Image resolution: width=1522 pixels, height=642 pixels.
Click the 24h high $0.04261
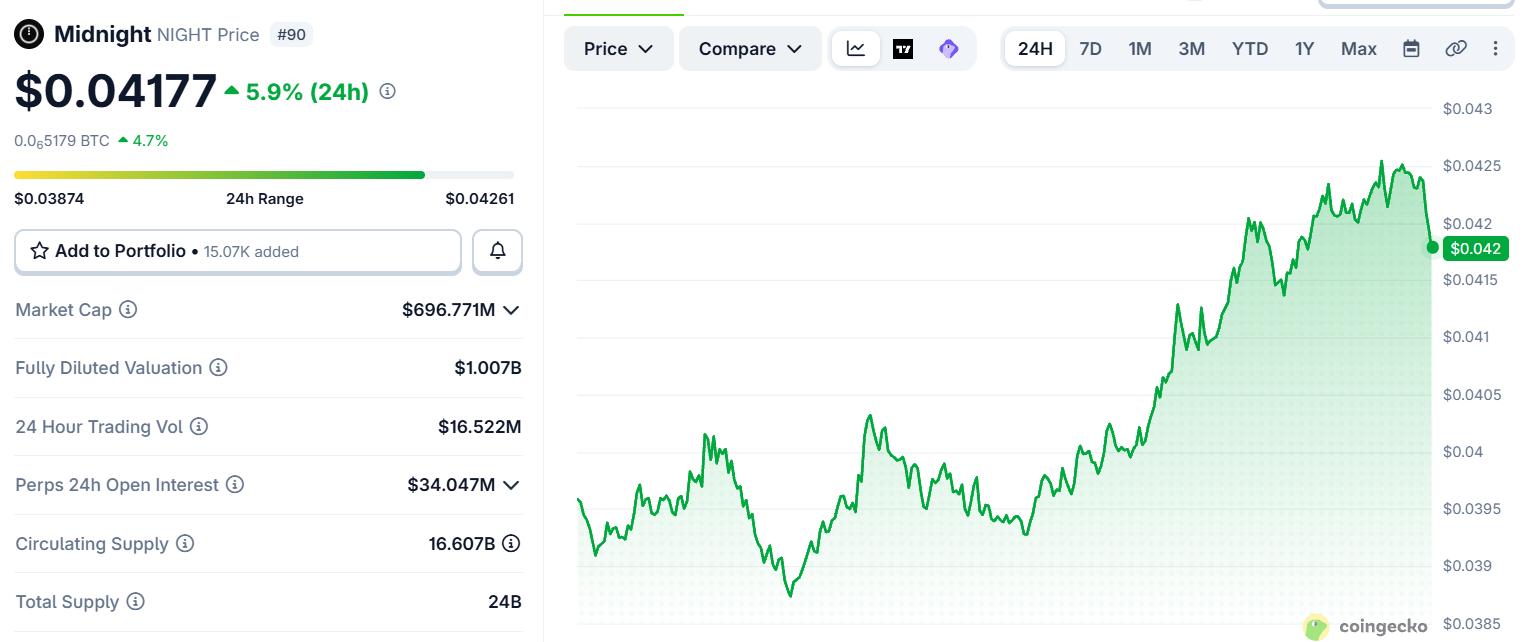[480, 198]
